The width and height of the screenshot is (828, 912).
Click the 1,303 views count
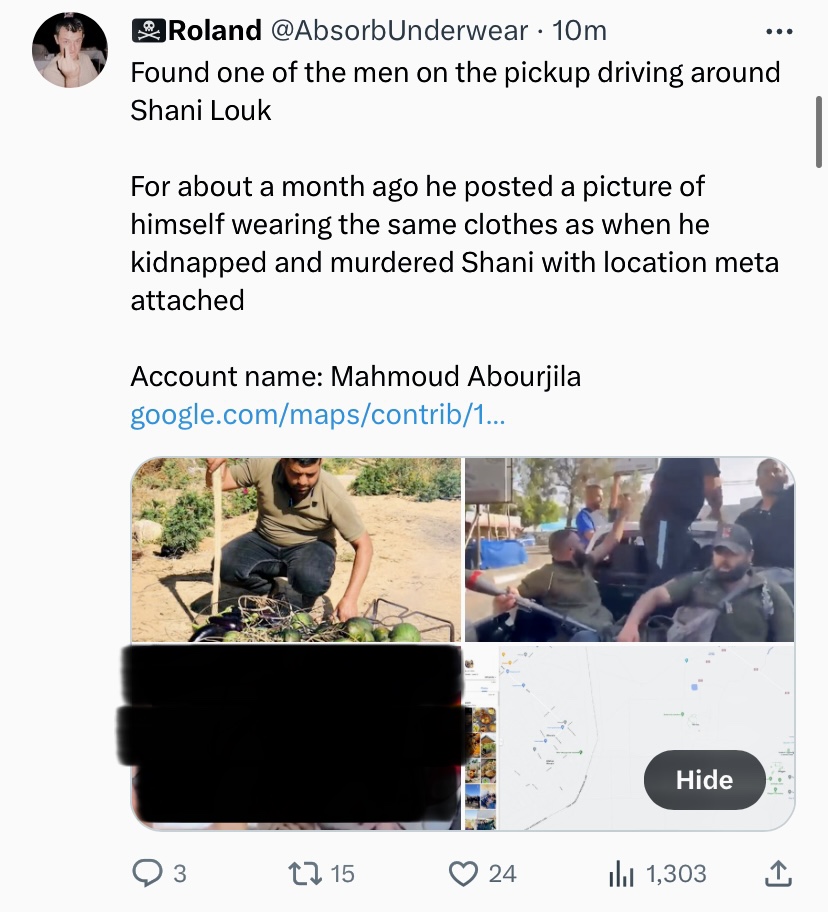[x=676, y=873]
